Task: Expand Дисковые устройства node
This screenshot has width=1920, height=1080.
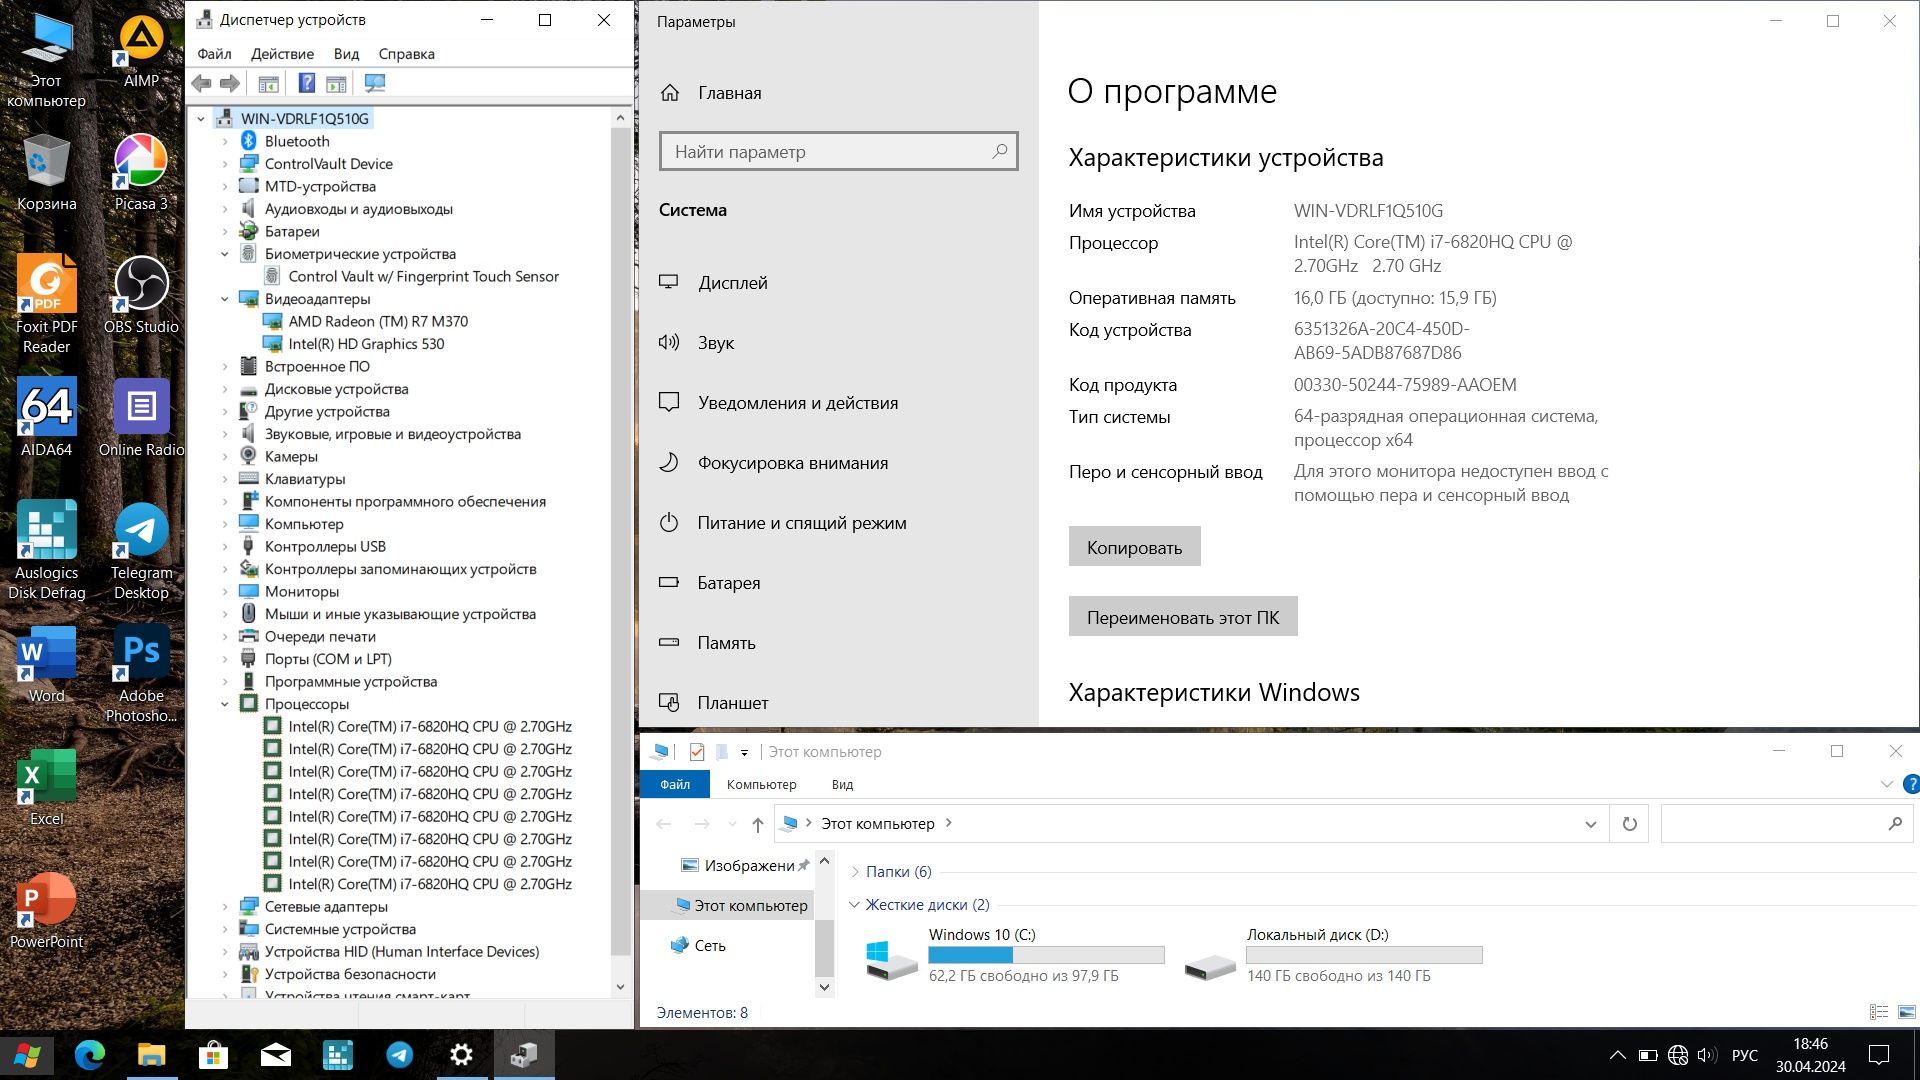Action: pos(225,389)
